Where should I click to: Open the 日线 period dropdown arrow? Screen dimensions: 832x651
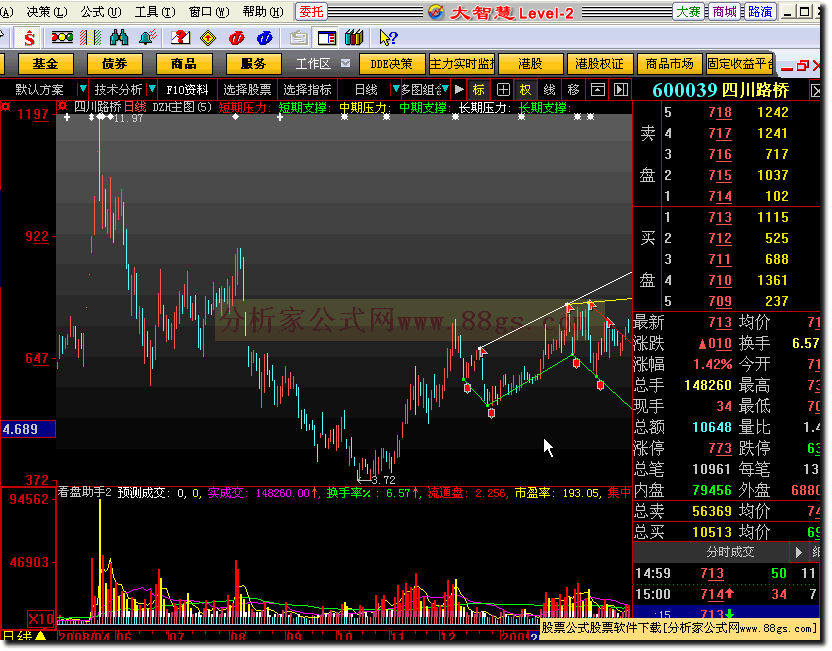click(395, 89)
